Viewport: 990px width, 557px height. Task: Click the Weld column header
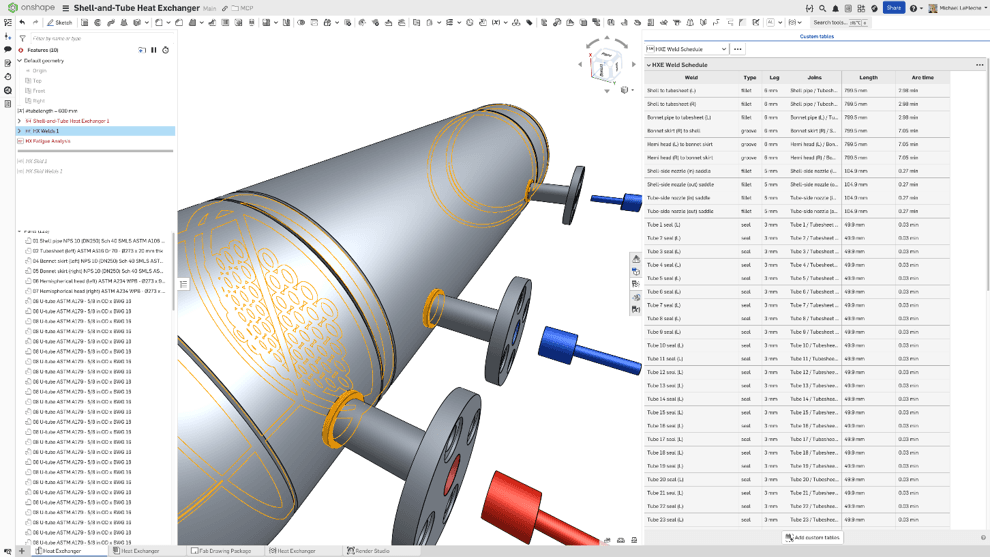pyautogui.click(x=691, y=78)
